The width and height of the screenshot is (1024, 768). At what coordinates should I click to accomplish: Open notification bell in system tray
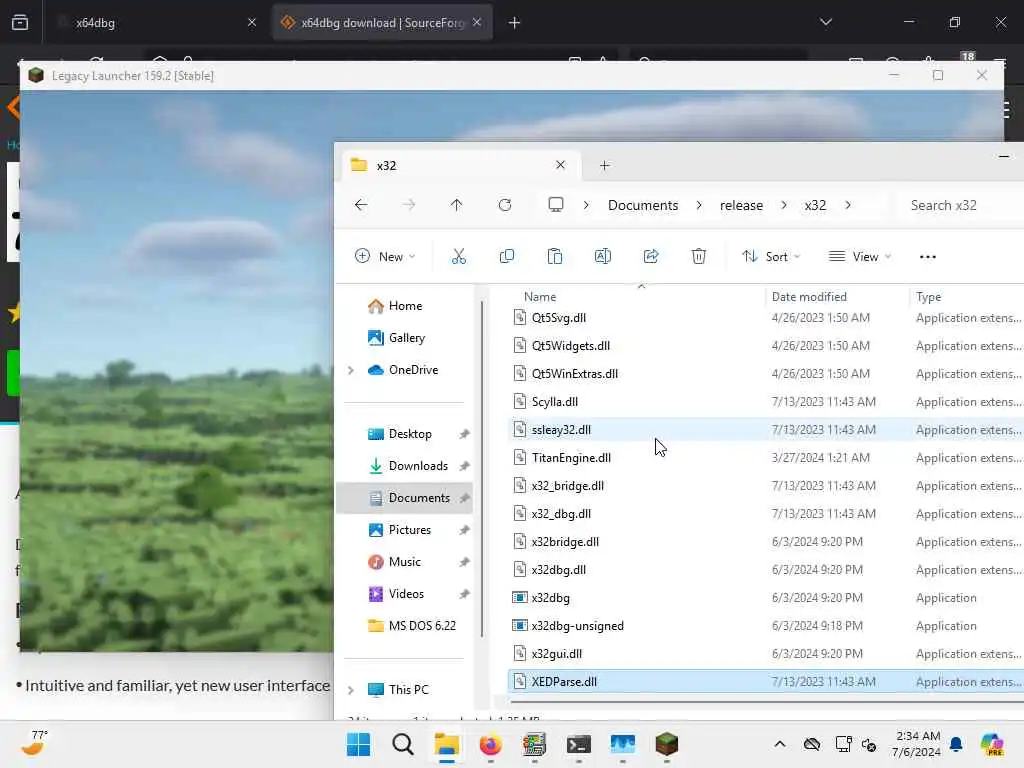[956, 744]
